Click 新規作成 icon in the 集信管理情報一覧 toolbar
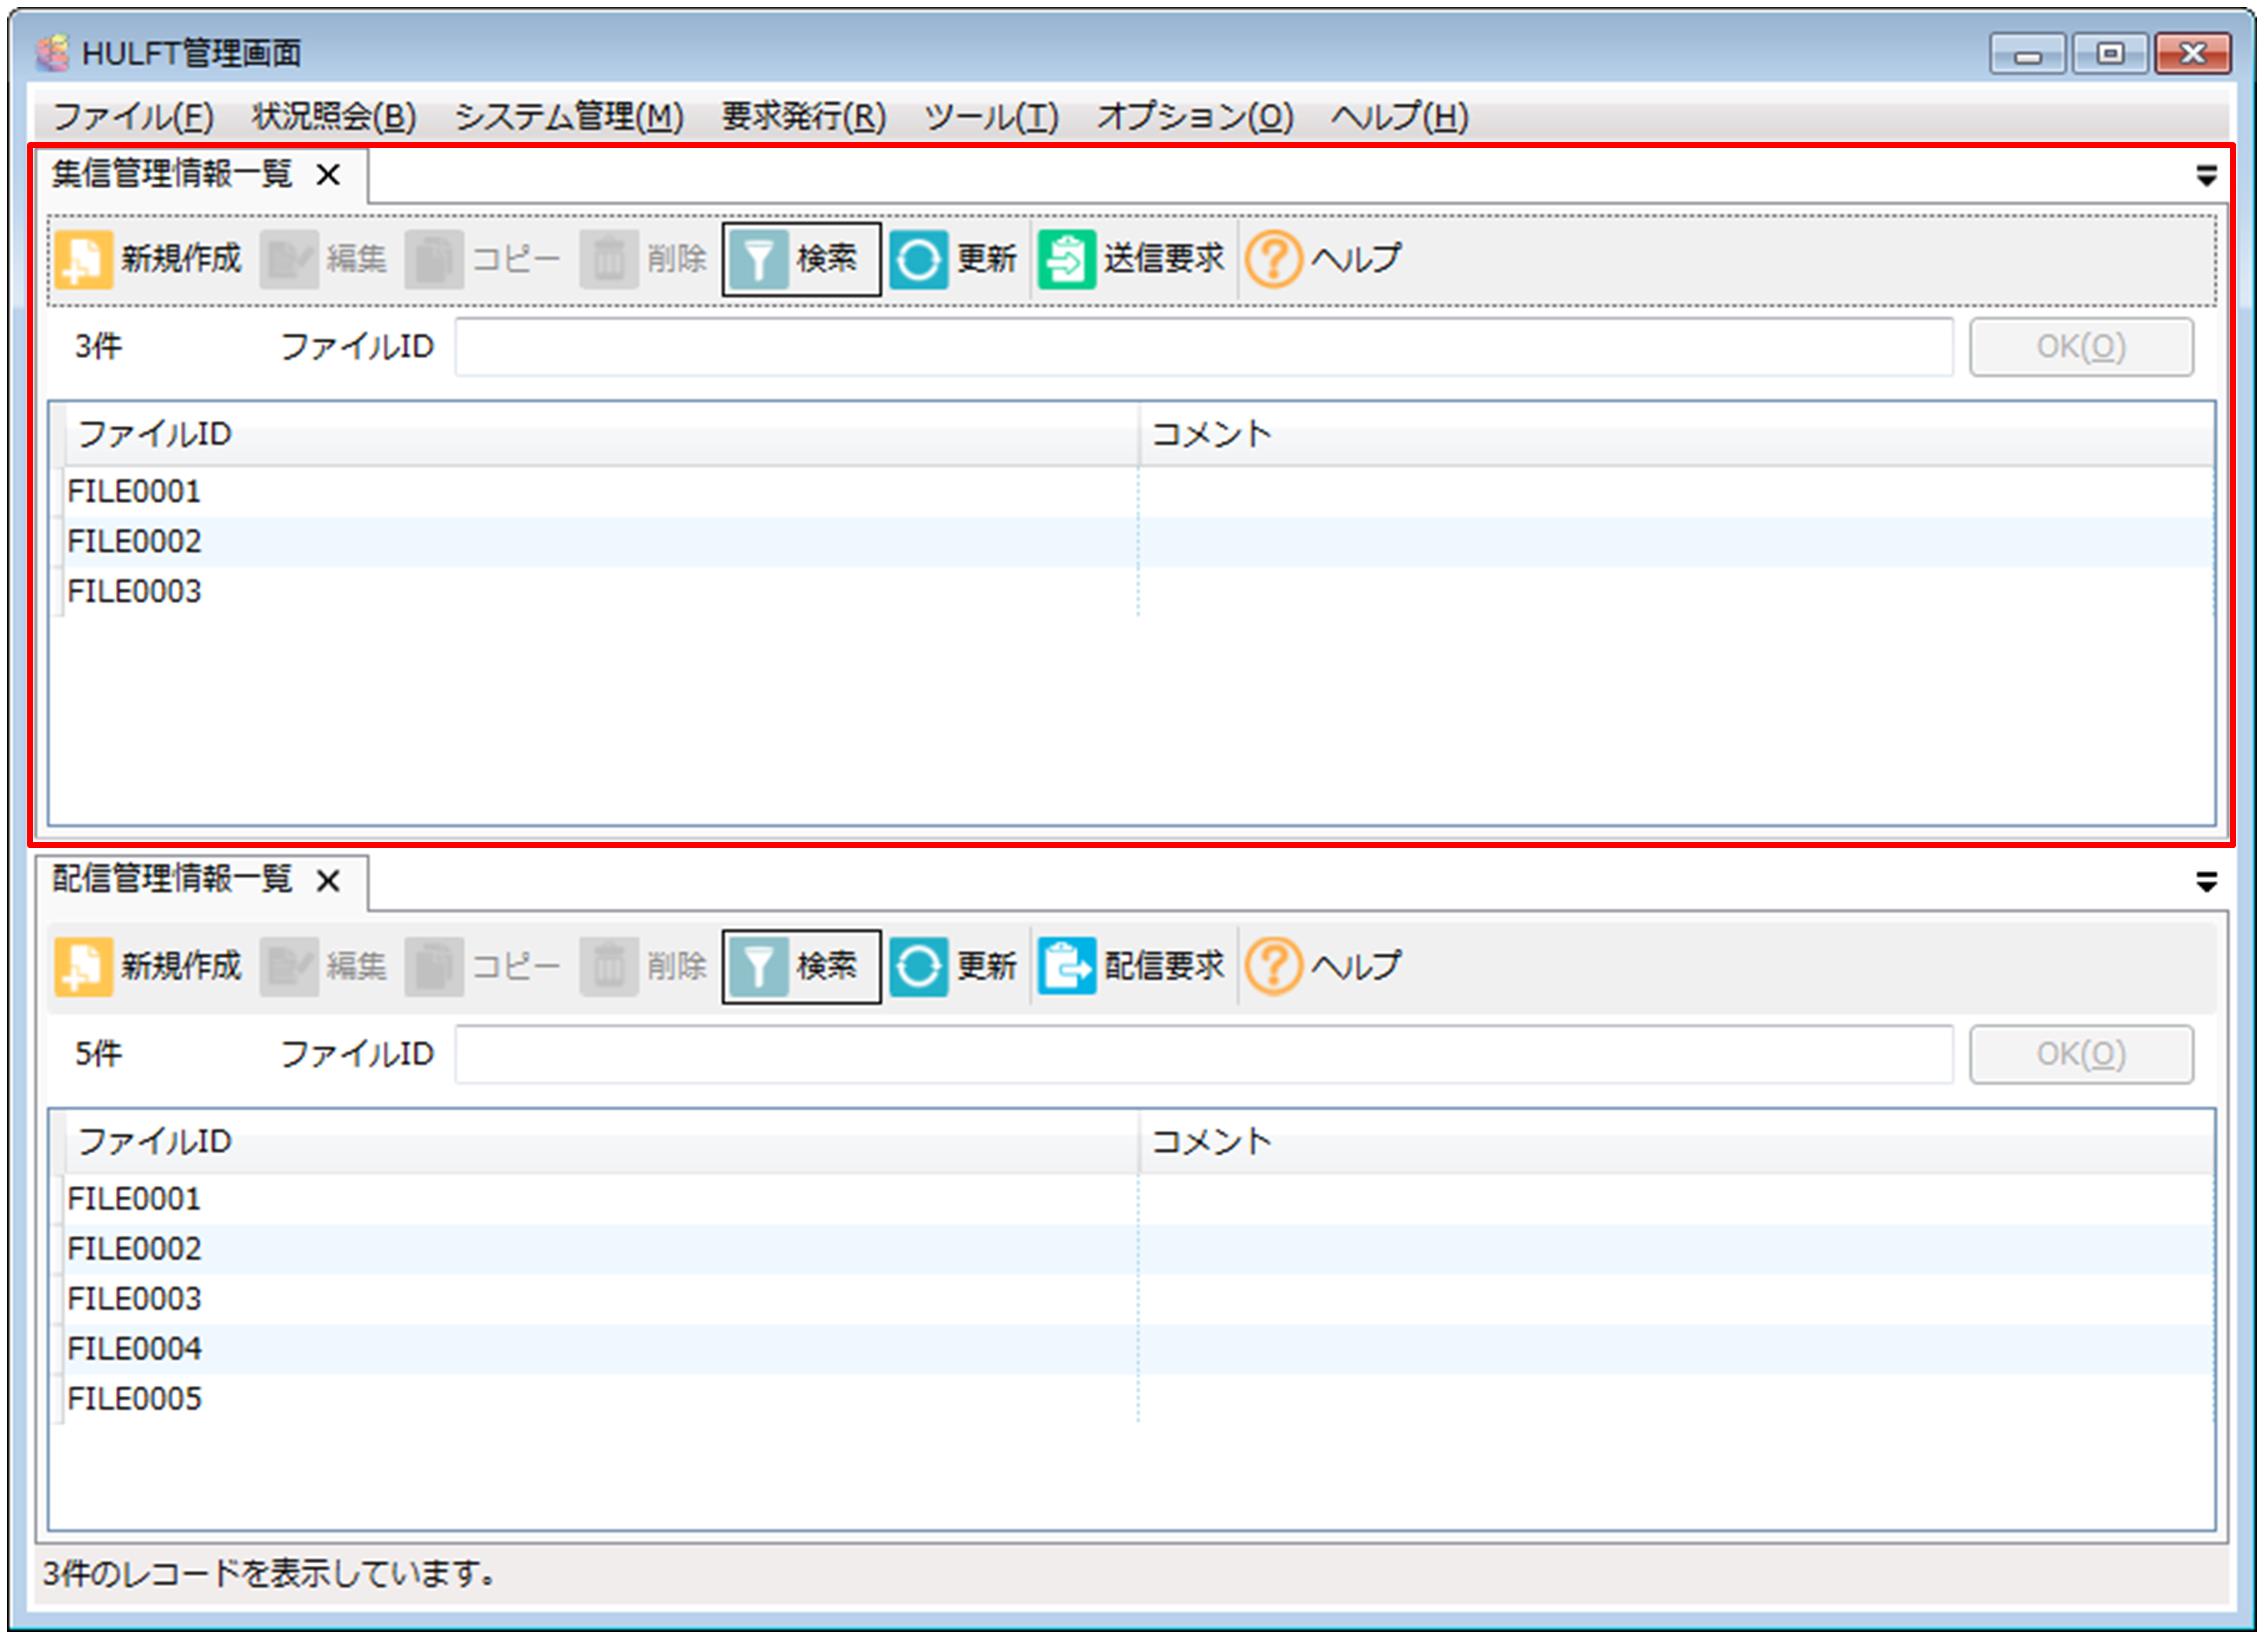Viewport: 2264px width, 1639px height. point(83,260)
